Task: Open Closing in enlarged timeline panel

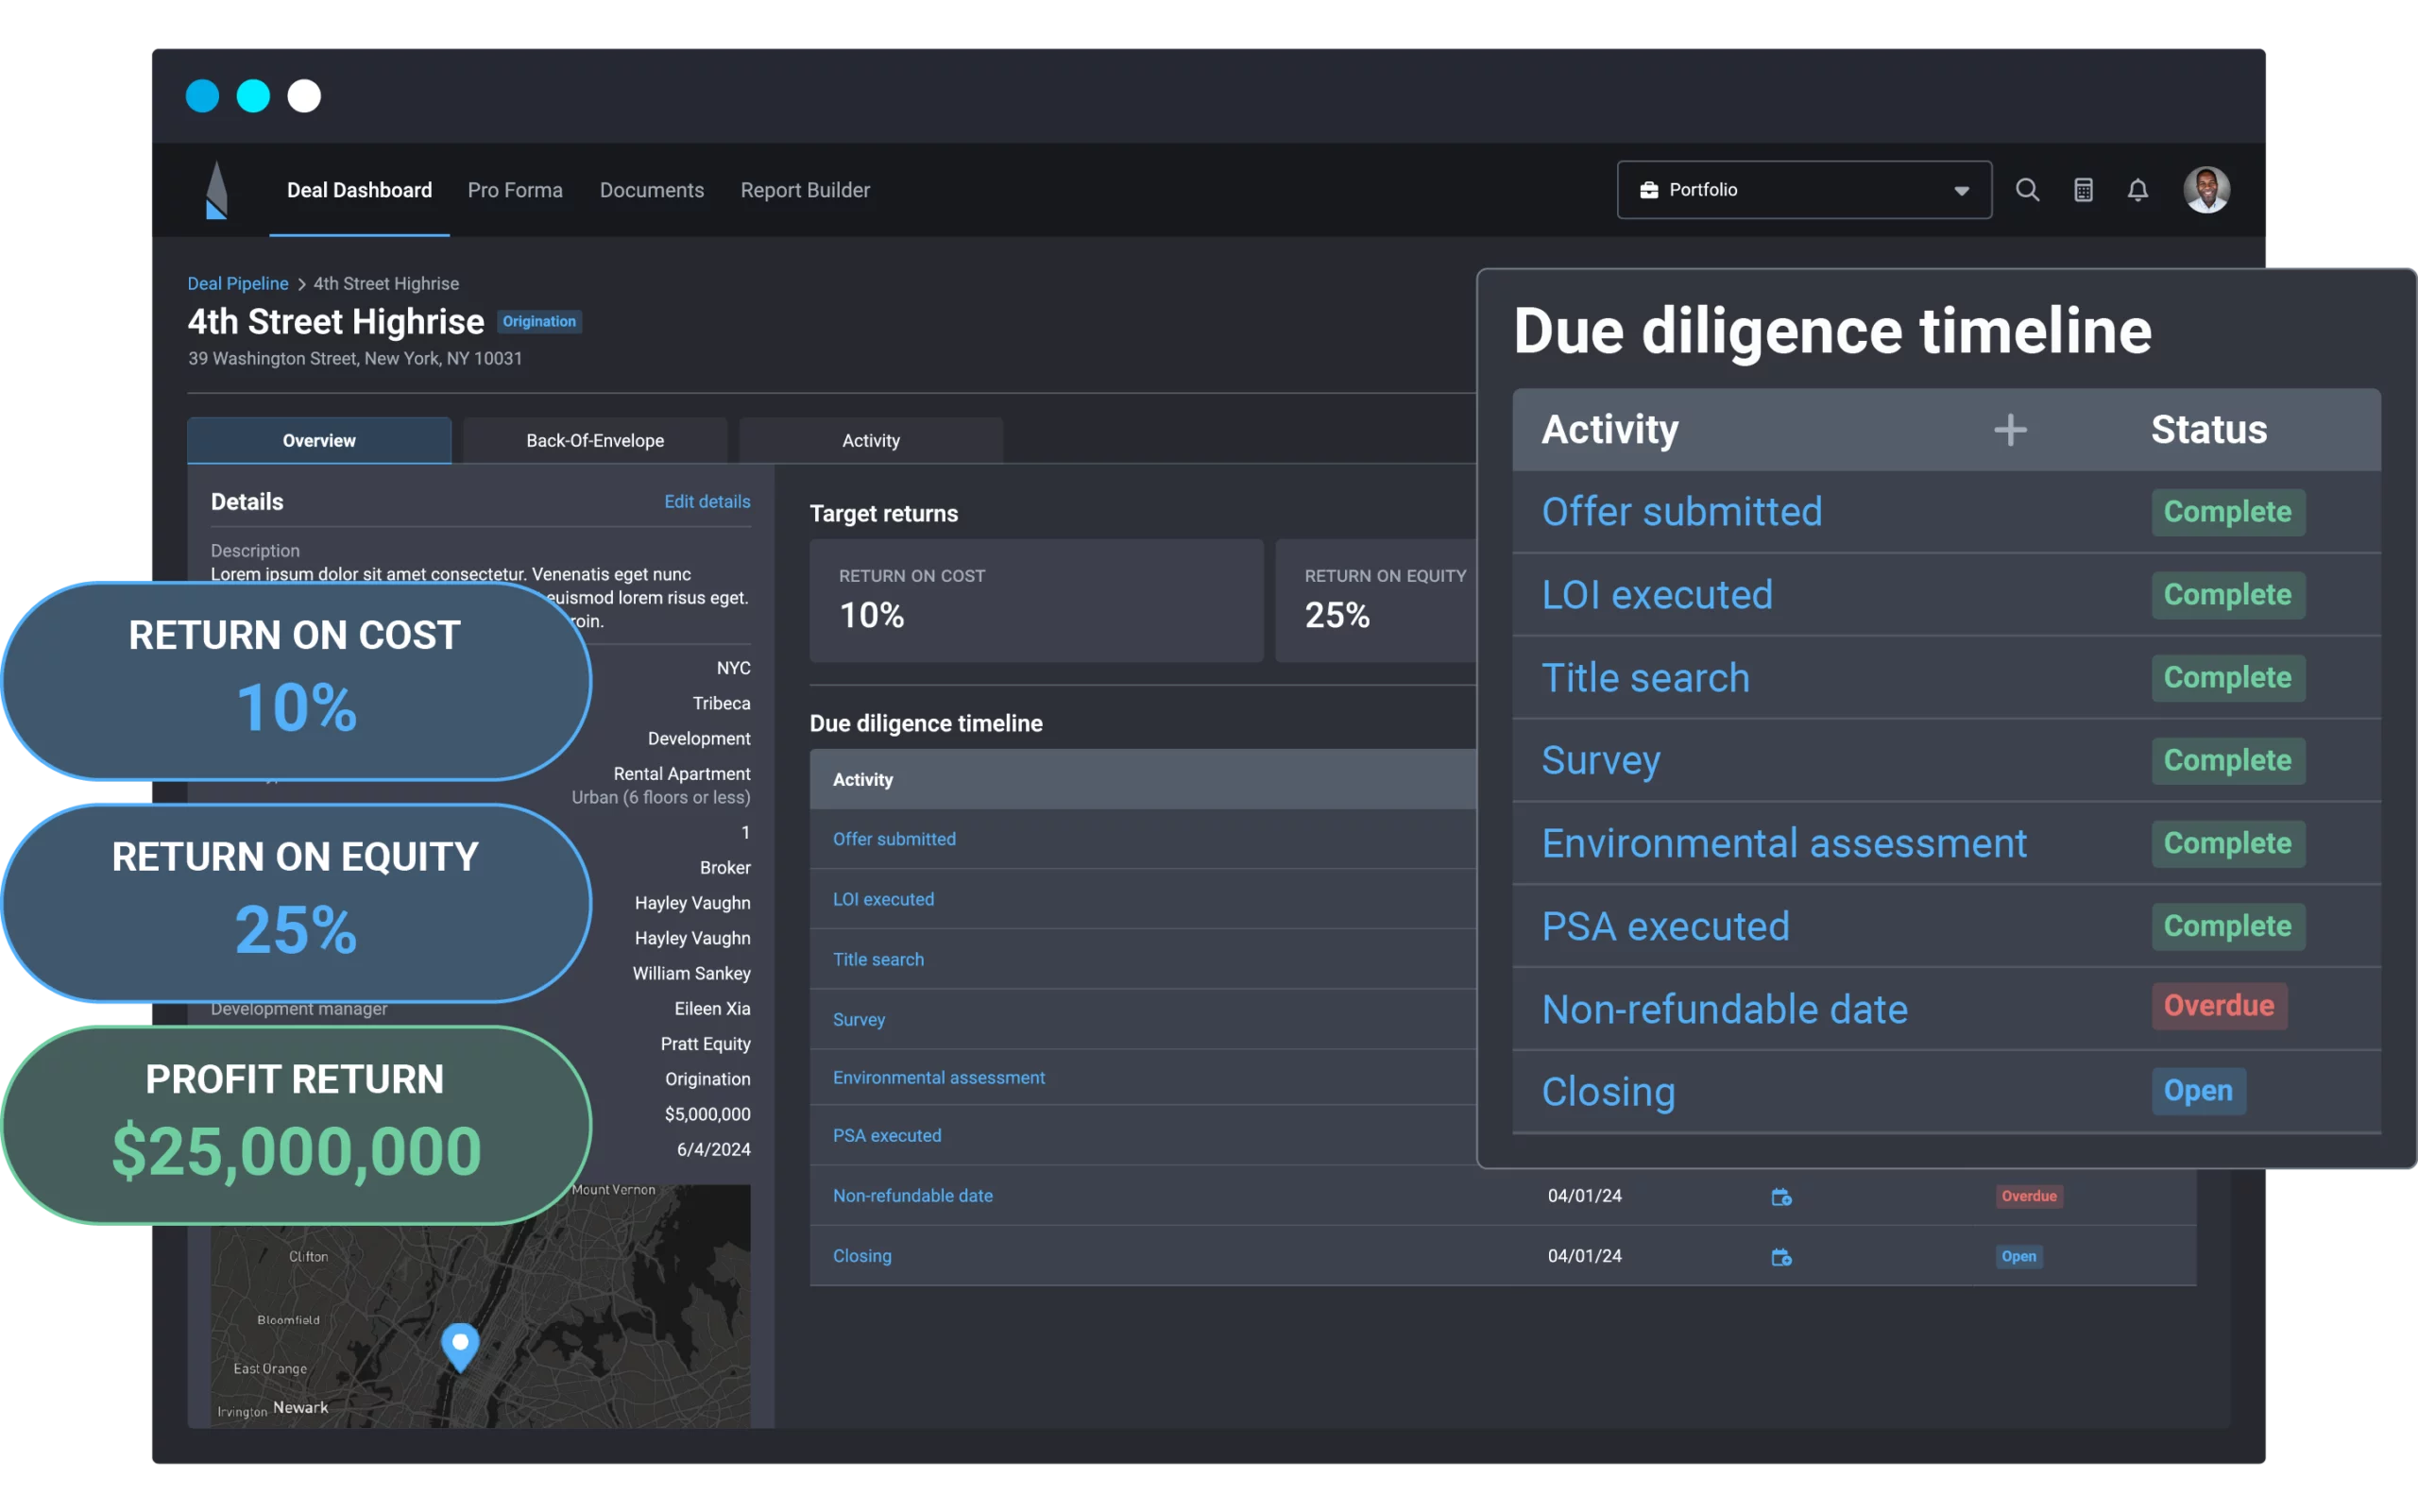Action: click(x=1608, y=1092)
